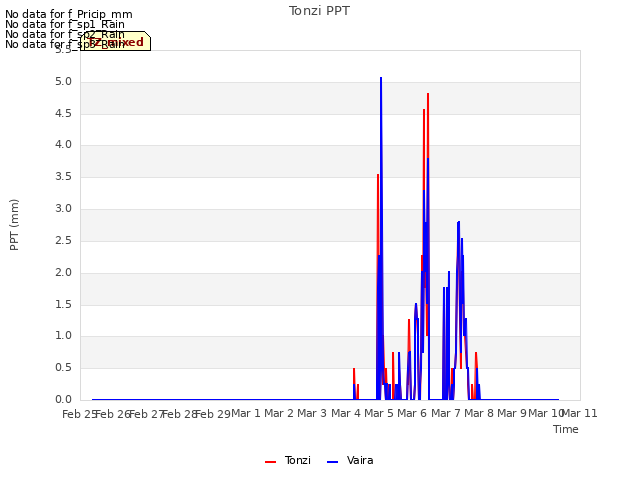Viewport: 640px width, 480px height.
Task: Click the '1.5' y-axis tick label
Action: pos(63,304)
